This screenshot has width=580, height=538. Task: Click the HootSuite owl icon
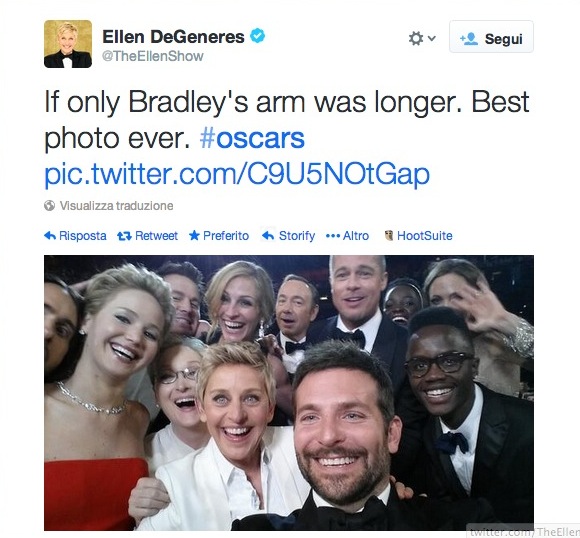[389, 235]
